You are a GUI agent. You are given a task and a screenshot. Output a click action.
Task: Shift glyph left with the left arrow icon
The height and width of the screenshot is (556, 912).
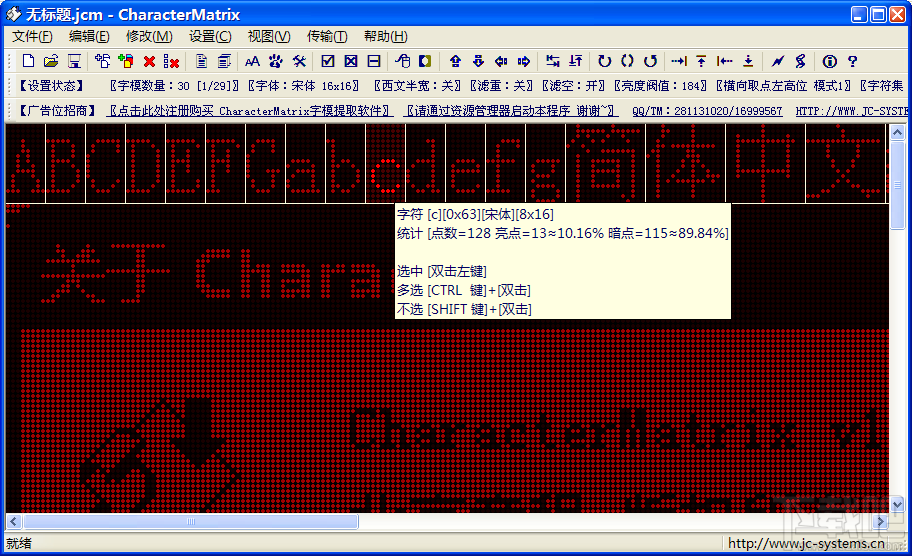point(501,61)
